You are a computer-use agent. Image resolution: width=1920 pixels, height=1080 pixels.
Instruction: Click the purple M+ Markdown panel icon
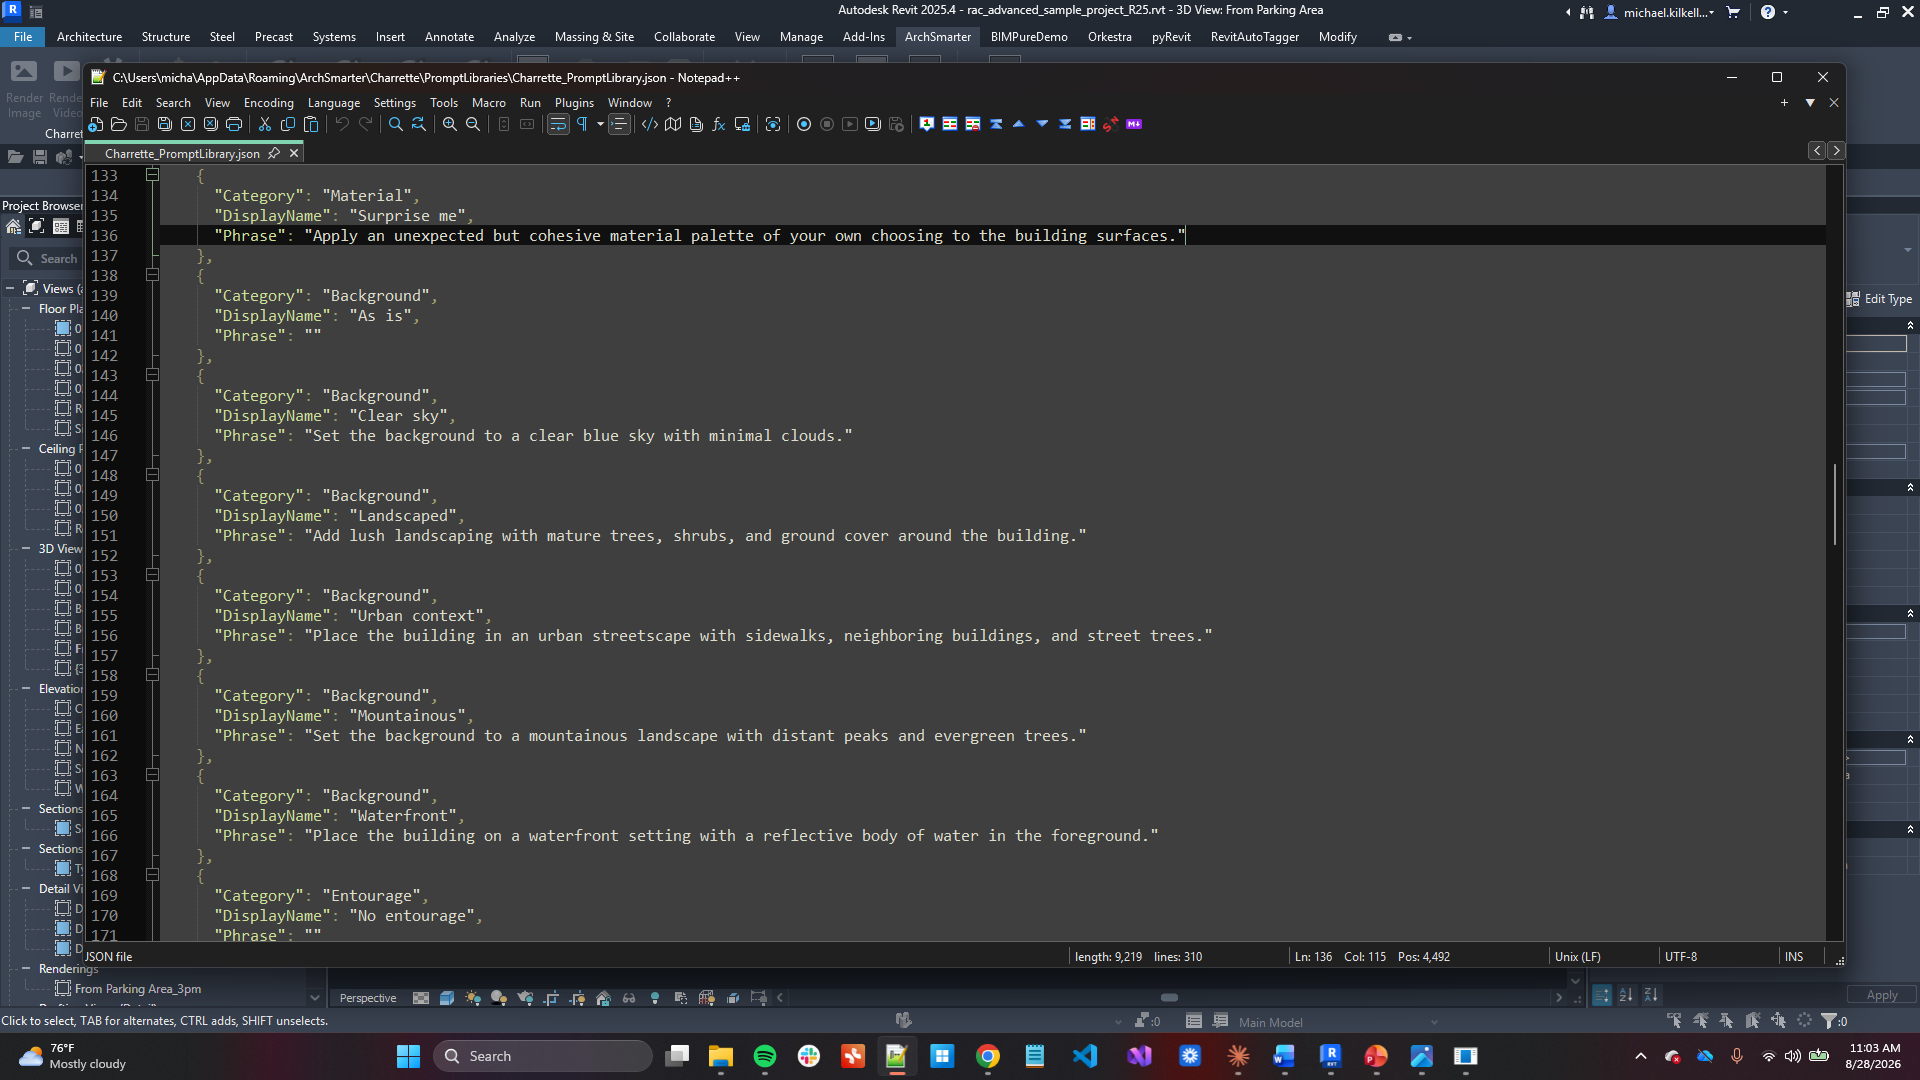[1134, 124]
